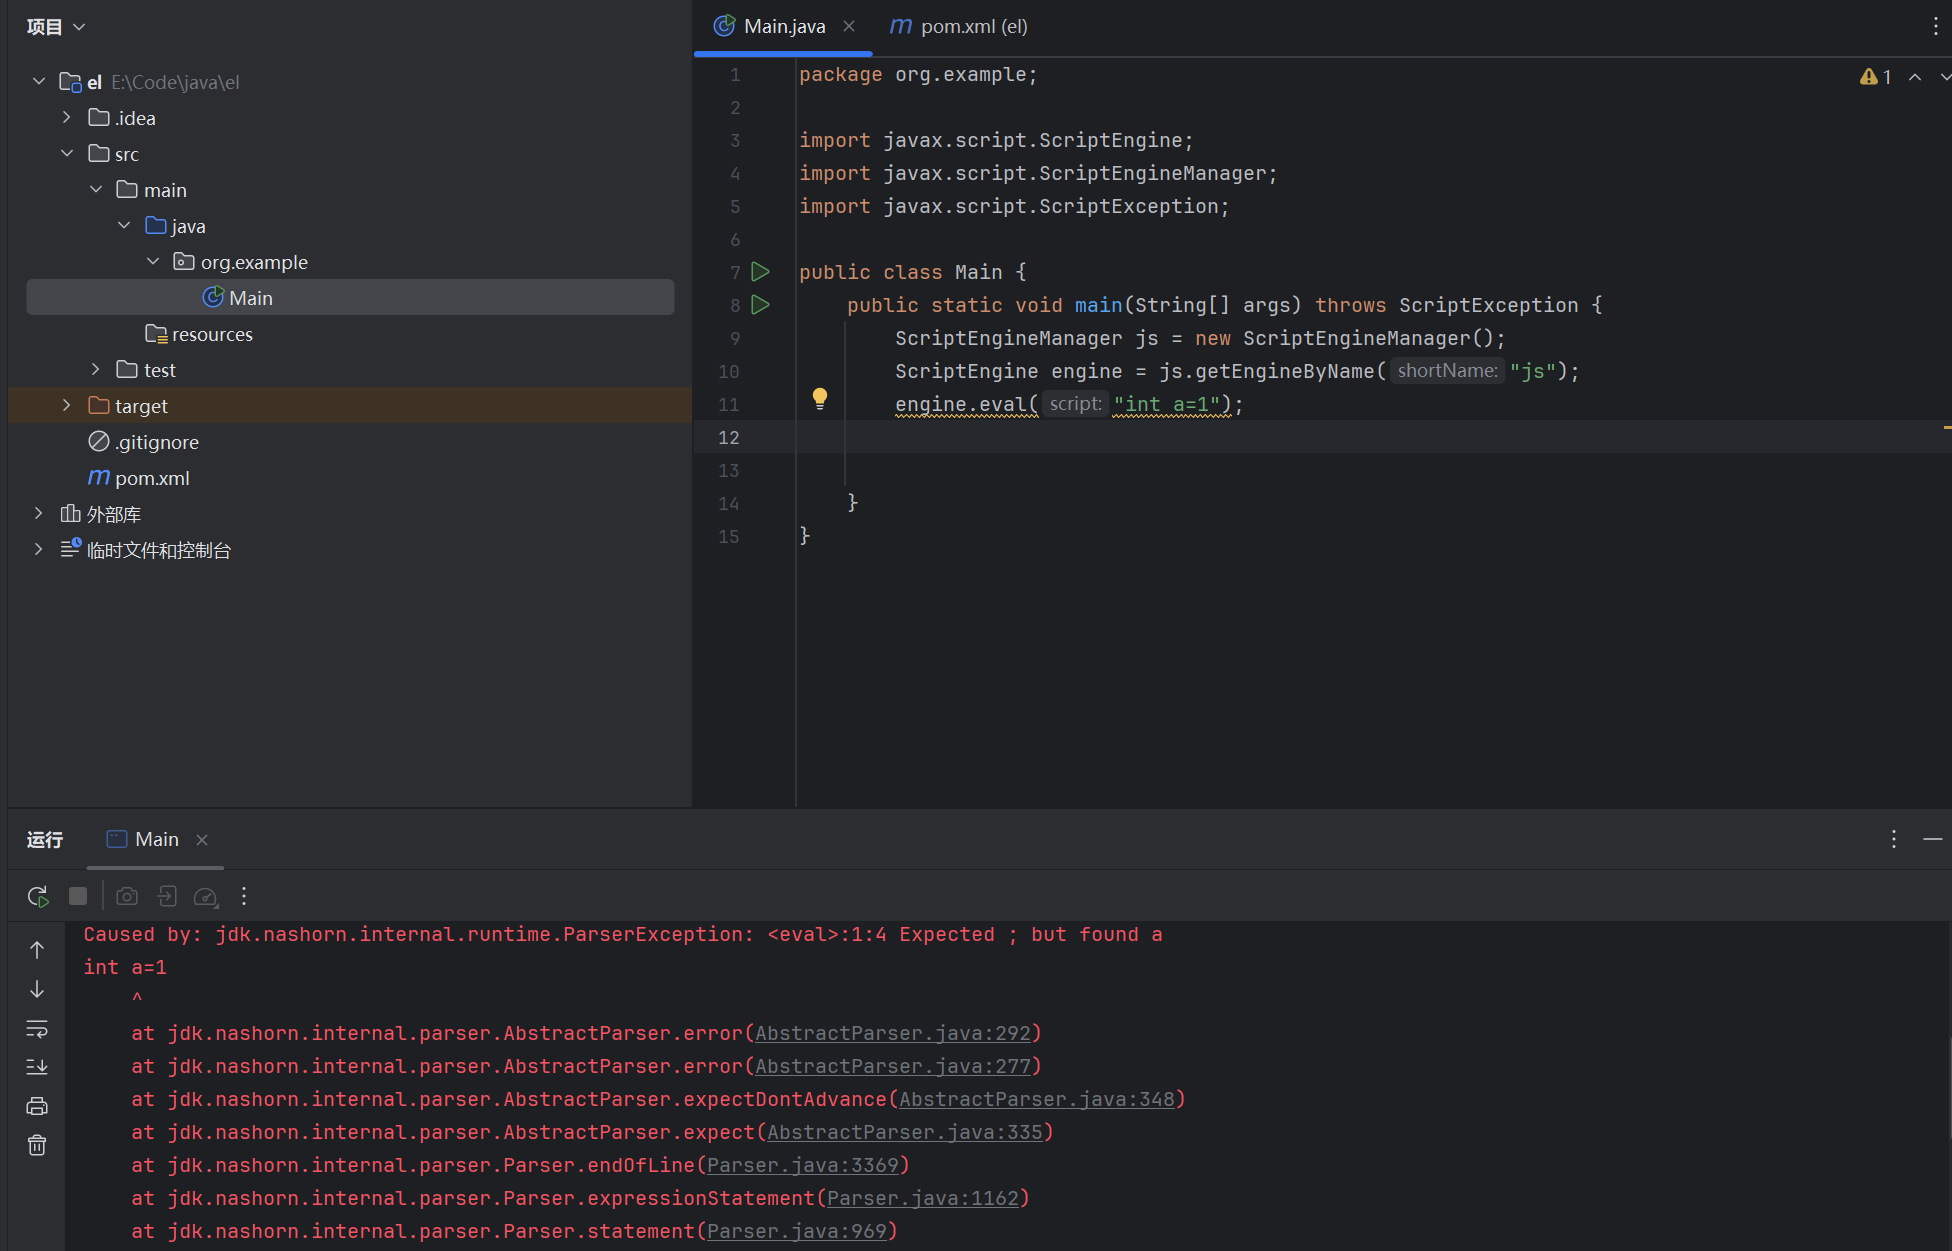Toggle scroll to end of console
1952x1251 pixels.
pyautogui.click(x=37, y=1067)
